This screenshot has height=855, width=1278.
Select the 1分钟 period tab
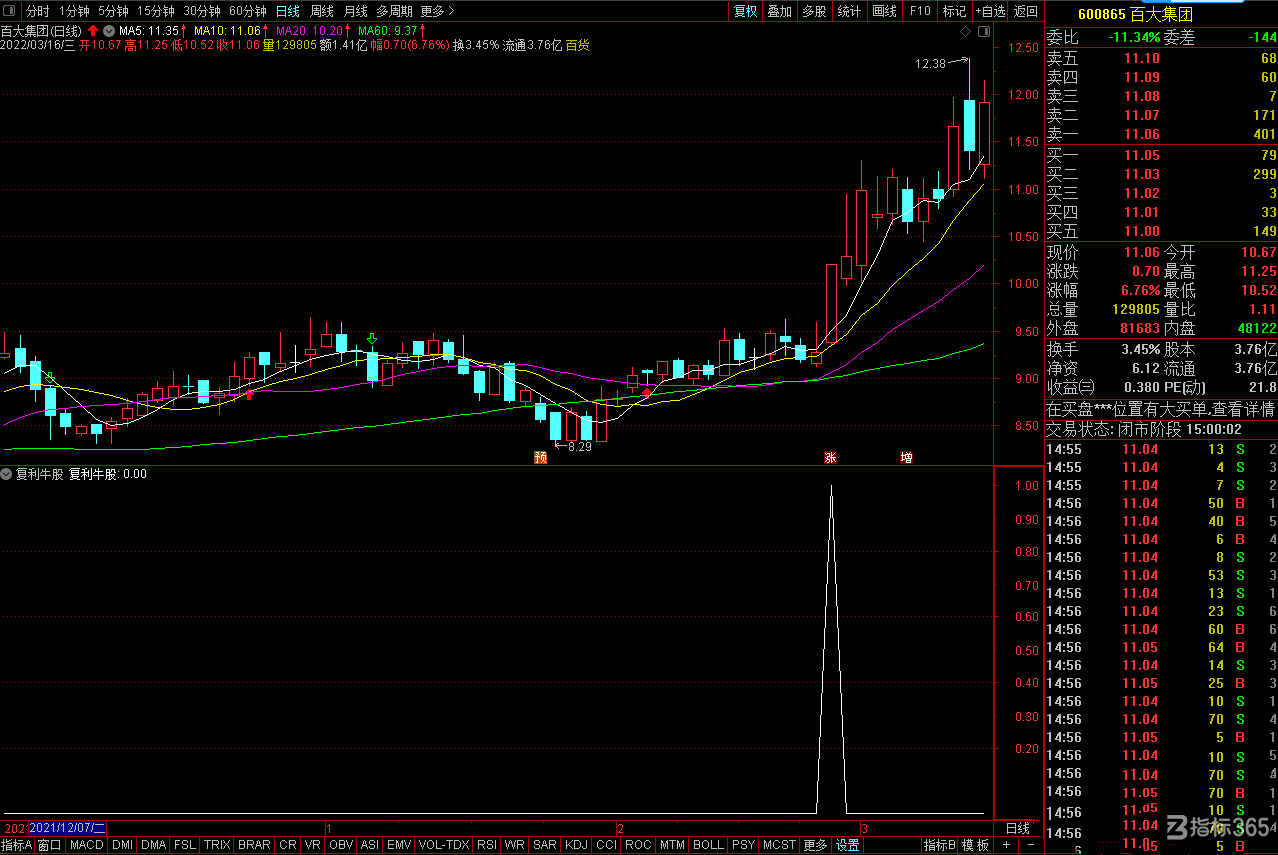(x=74, y=11)
